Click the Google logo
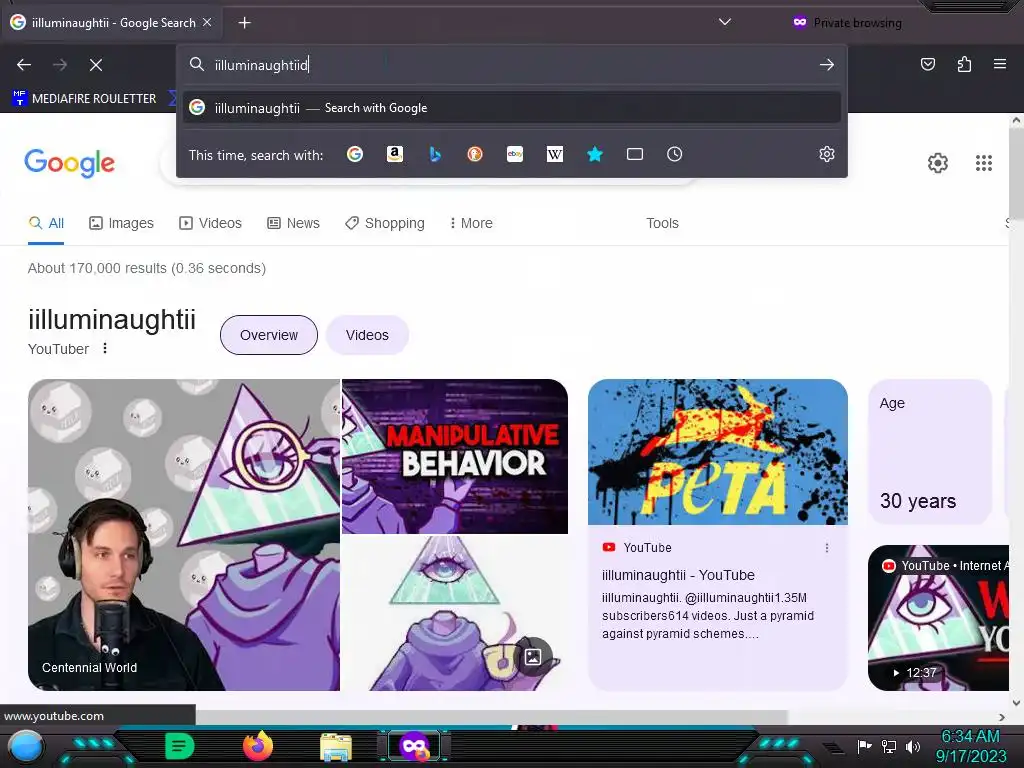Image resolution: width=1024 pixels, height=768 pixels. tap(69, 163)
